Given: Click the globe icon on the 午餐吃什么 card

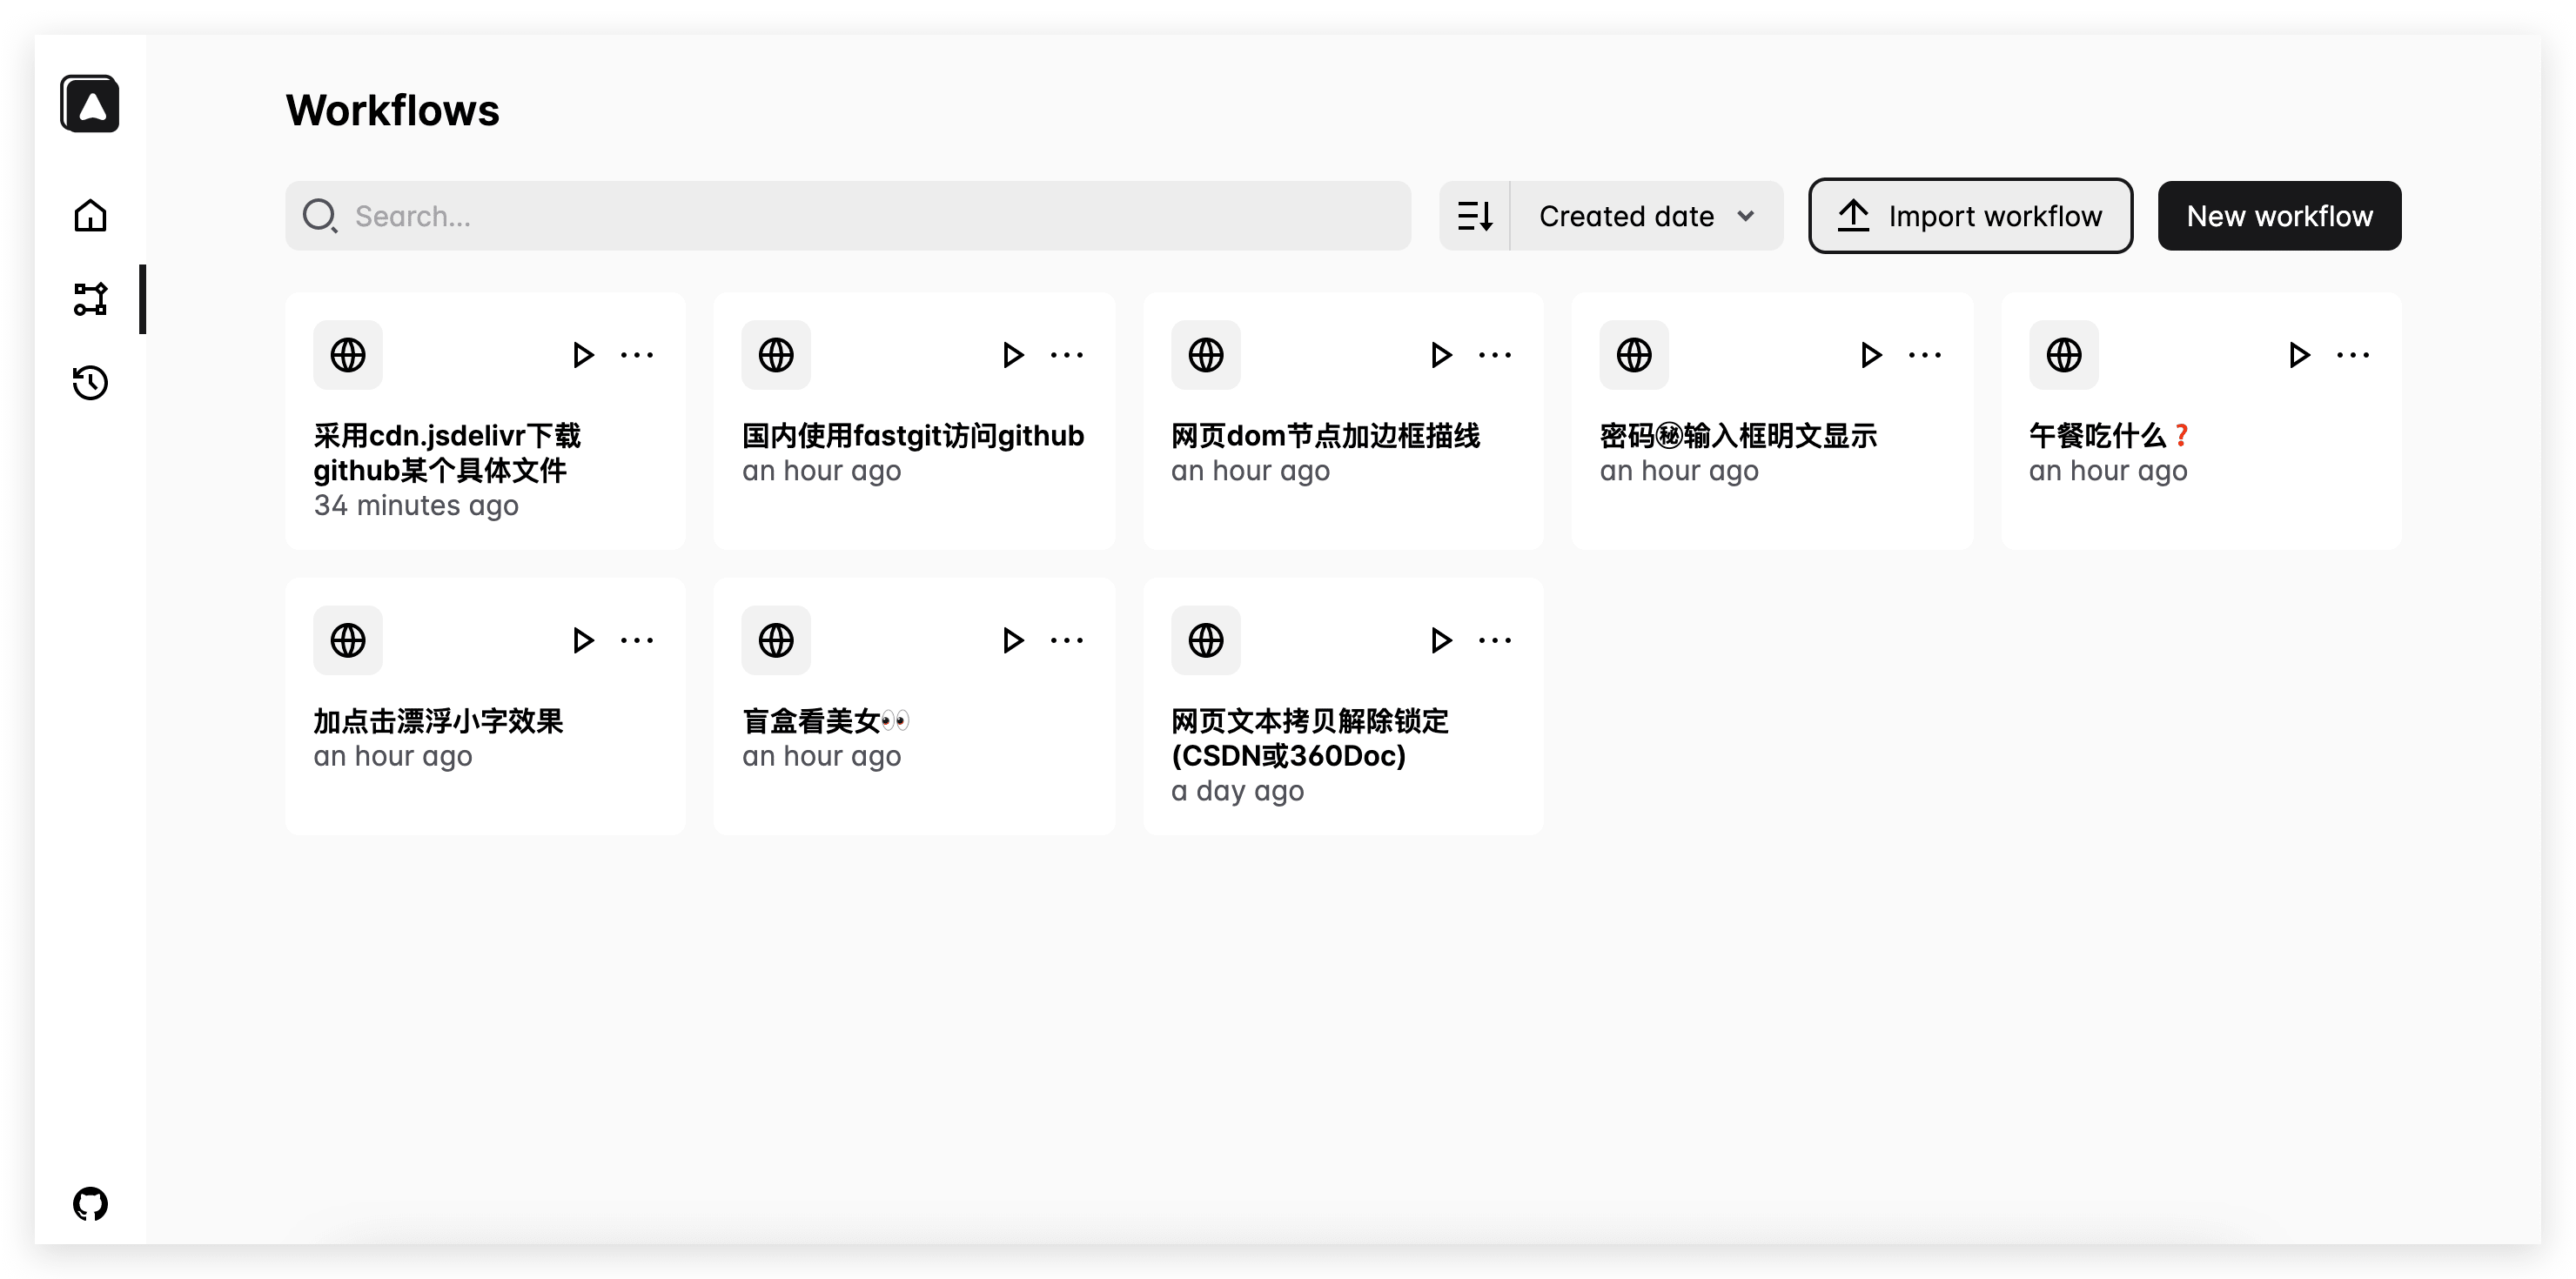Looking at the screenshot, I should (2063, 354).
